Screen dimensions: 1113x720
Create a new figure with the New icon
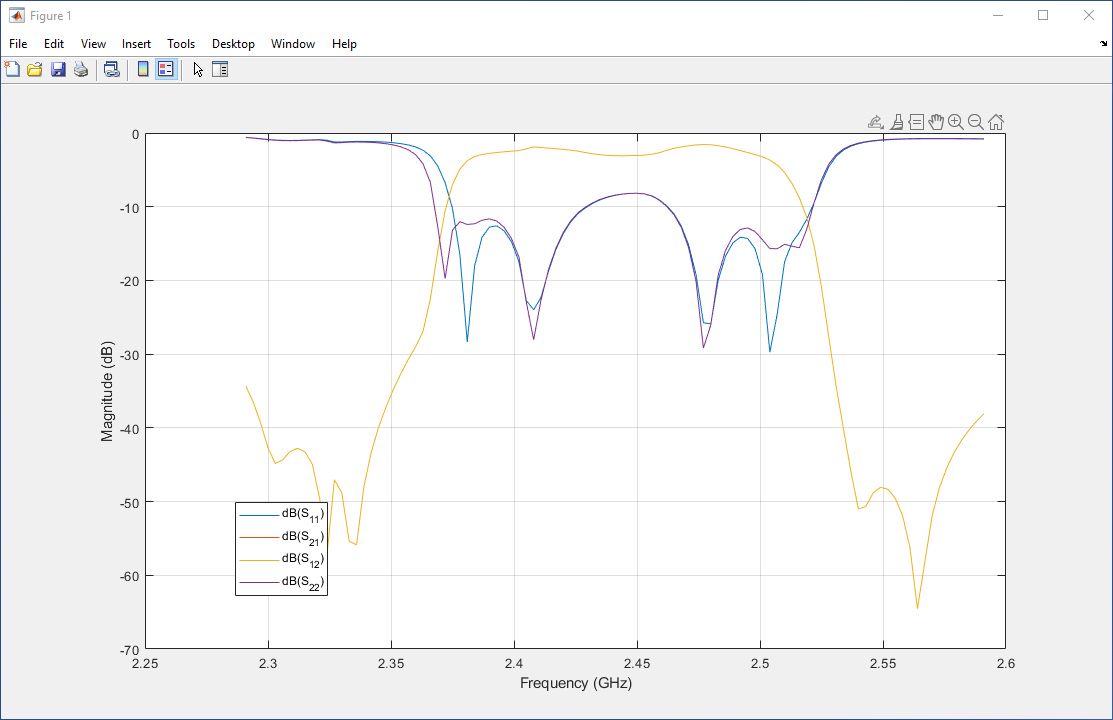coord(11,68)
